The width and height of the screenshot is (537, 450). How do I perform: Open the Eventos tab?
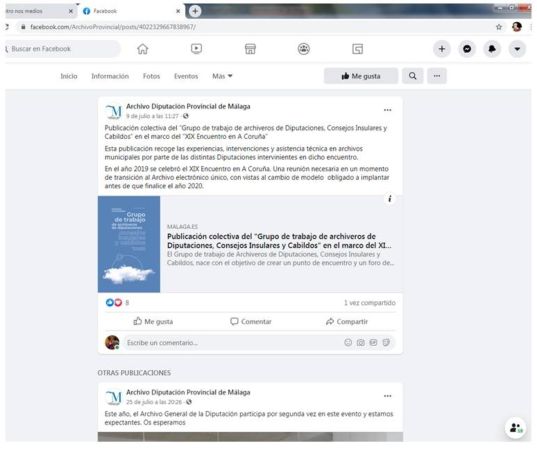186,76
